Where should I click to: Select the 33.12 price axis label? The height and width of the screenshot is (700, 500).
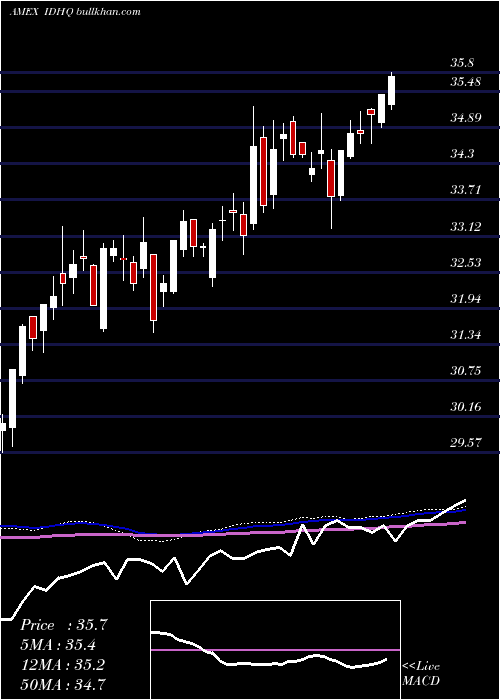coord(465,227)
